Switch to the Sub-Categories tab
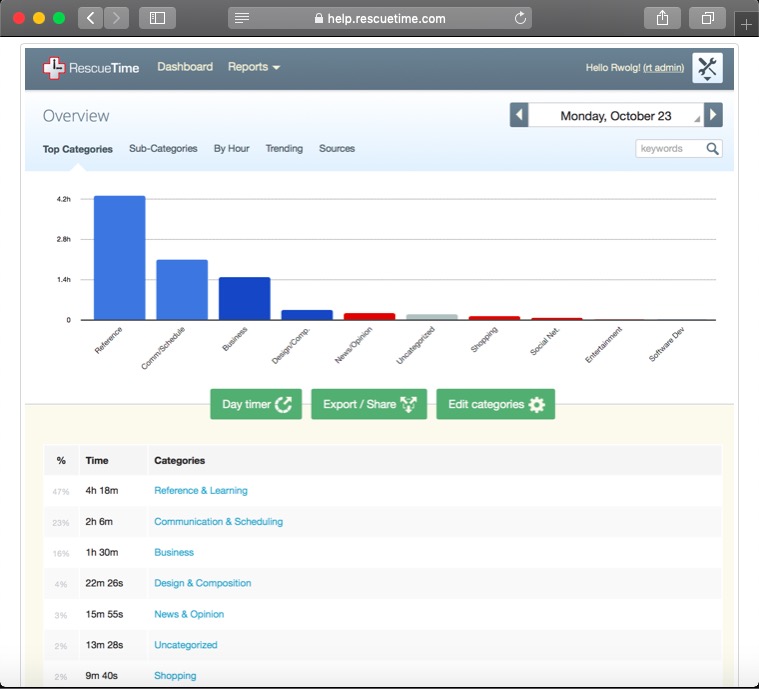759x689 pixels. [x=163, y=149]
